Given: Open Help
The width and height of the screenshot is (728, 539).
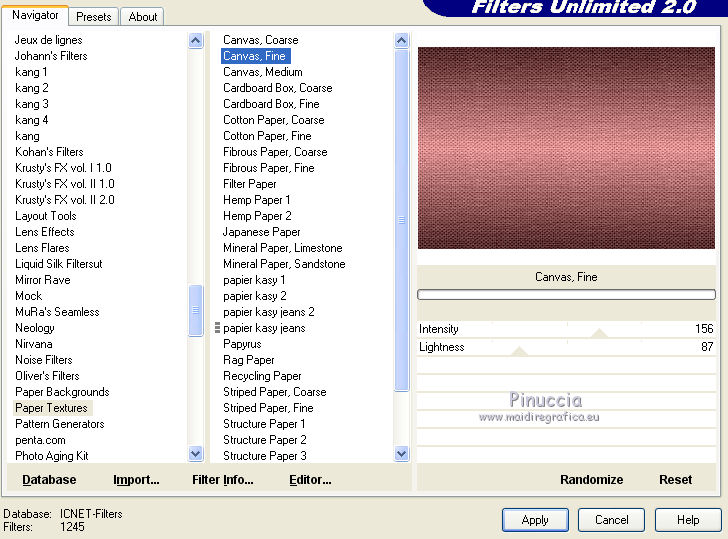Looking at the screenshot, I should 688,520.
